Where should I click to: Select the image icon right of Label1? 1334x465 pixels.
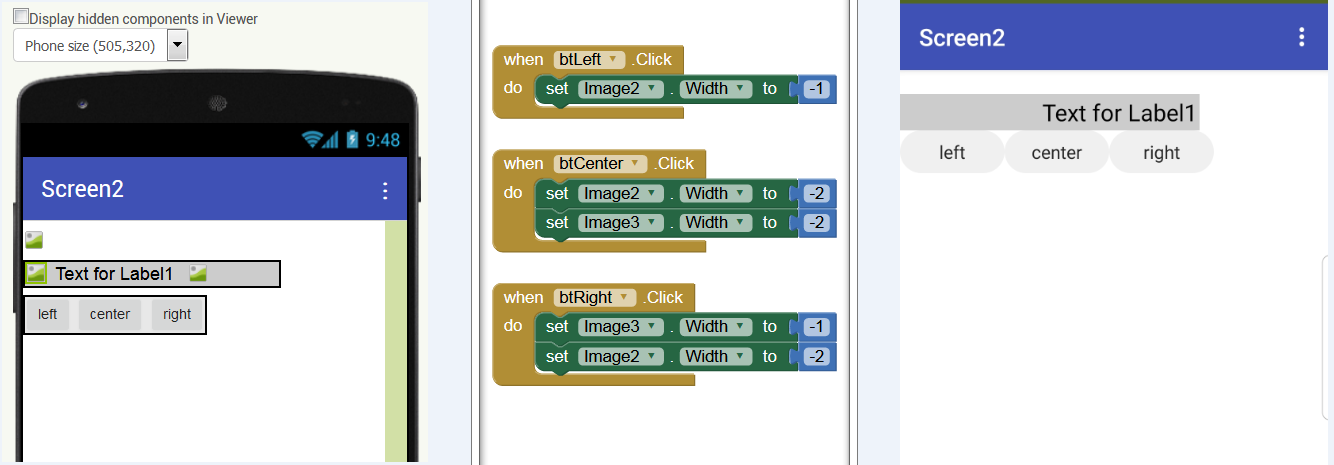coord(198,273)
